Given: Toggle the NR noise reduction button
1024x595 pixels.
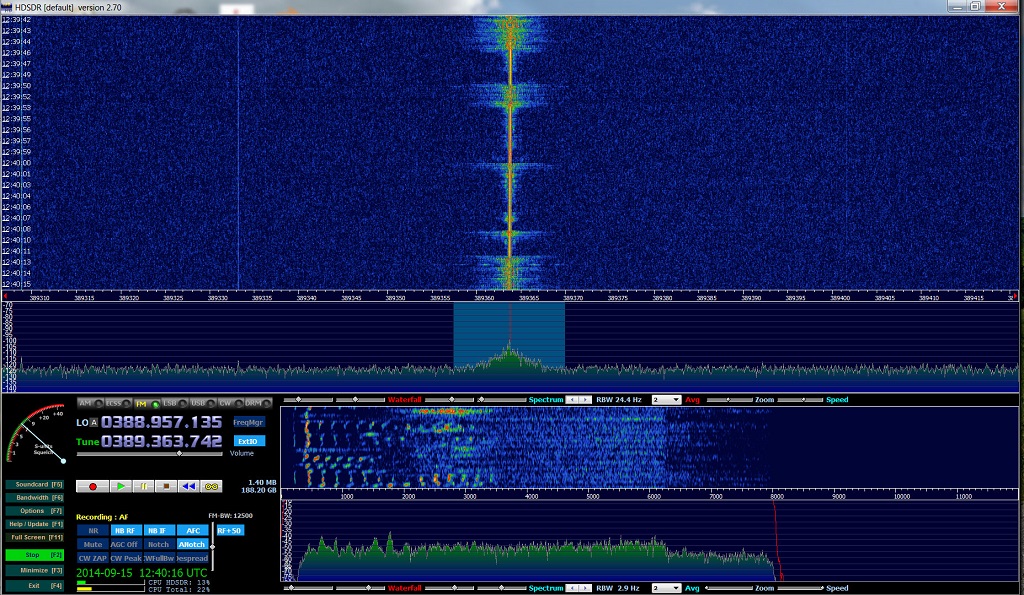Looking at the screenshot, I should pos(93,531).
